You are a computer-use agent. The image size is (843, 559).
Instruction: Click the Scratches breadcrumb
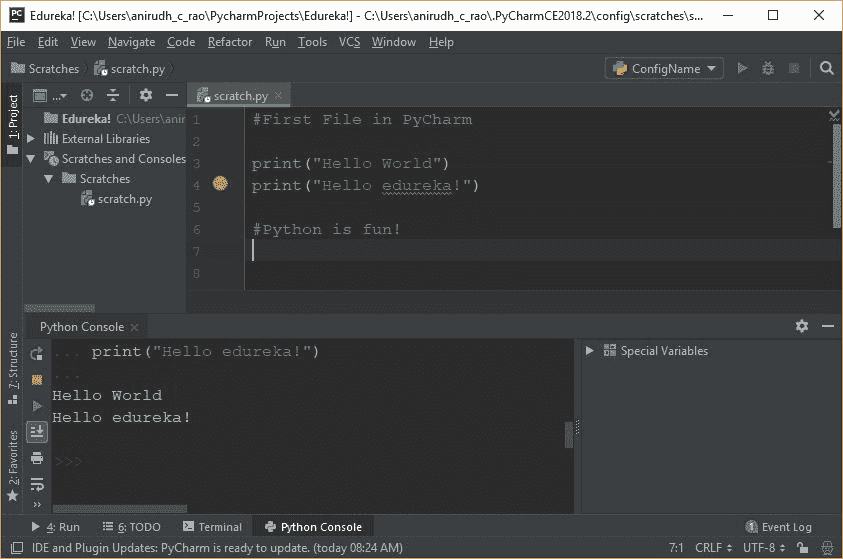tap(45, 69)
